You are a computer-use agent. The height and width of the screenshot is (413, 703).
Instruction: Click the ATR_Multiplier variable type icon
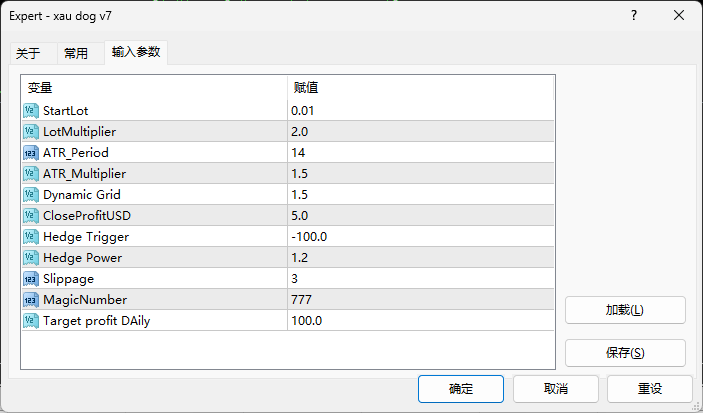click(x=31, y=173)
